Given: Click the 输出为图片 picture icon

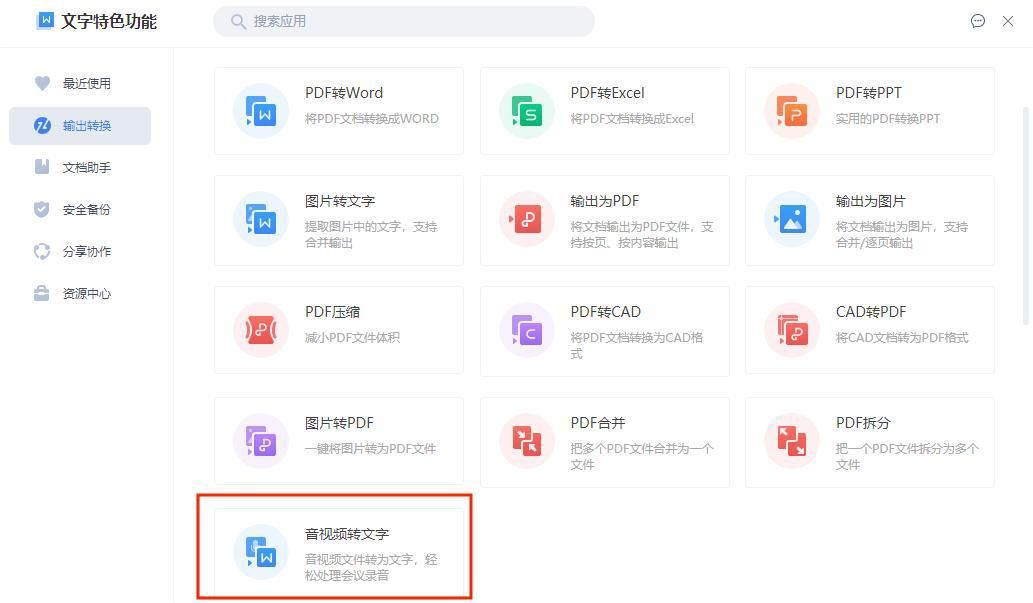Looking at the screenshot, I should (x=792, y=219).
